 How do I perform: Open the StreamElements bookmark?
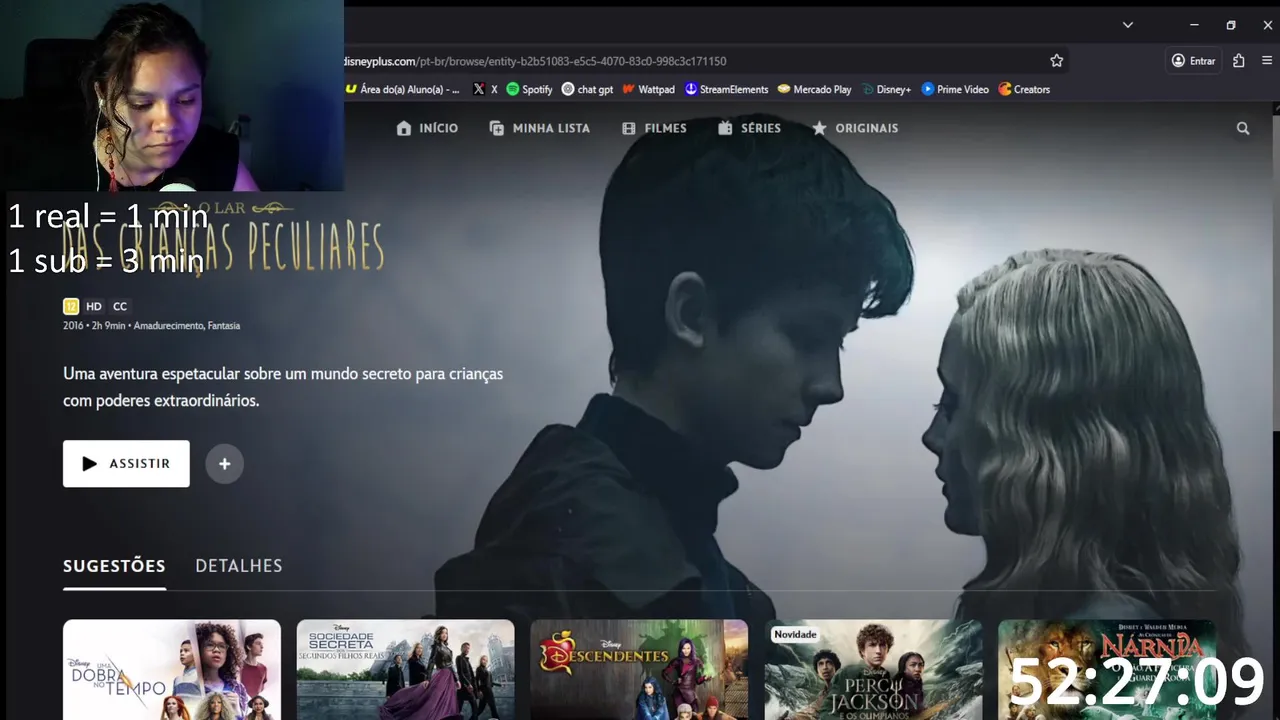pyautogui.click(x=726, y=89)
